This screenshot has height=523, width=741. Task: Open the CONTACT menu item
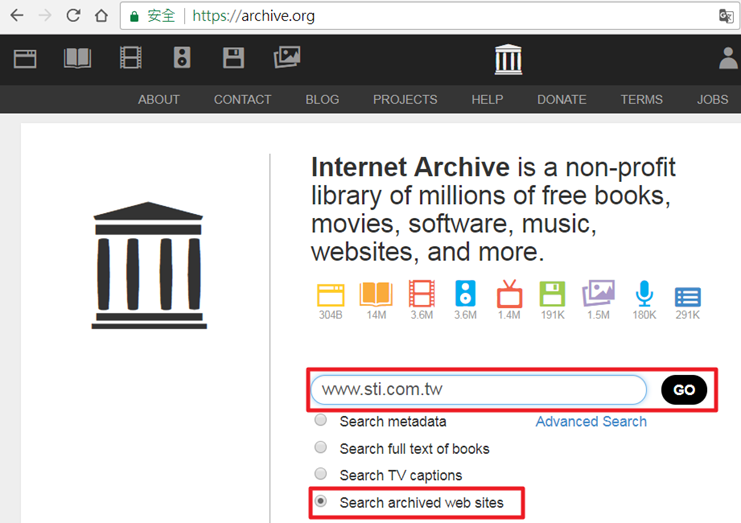tap(242, 100)
